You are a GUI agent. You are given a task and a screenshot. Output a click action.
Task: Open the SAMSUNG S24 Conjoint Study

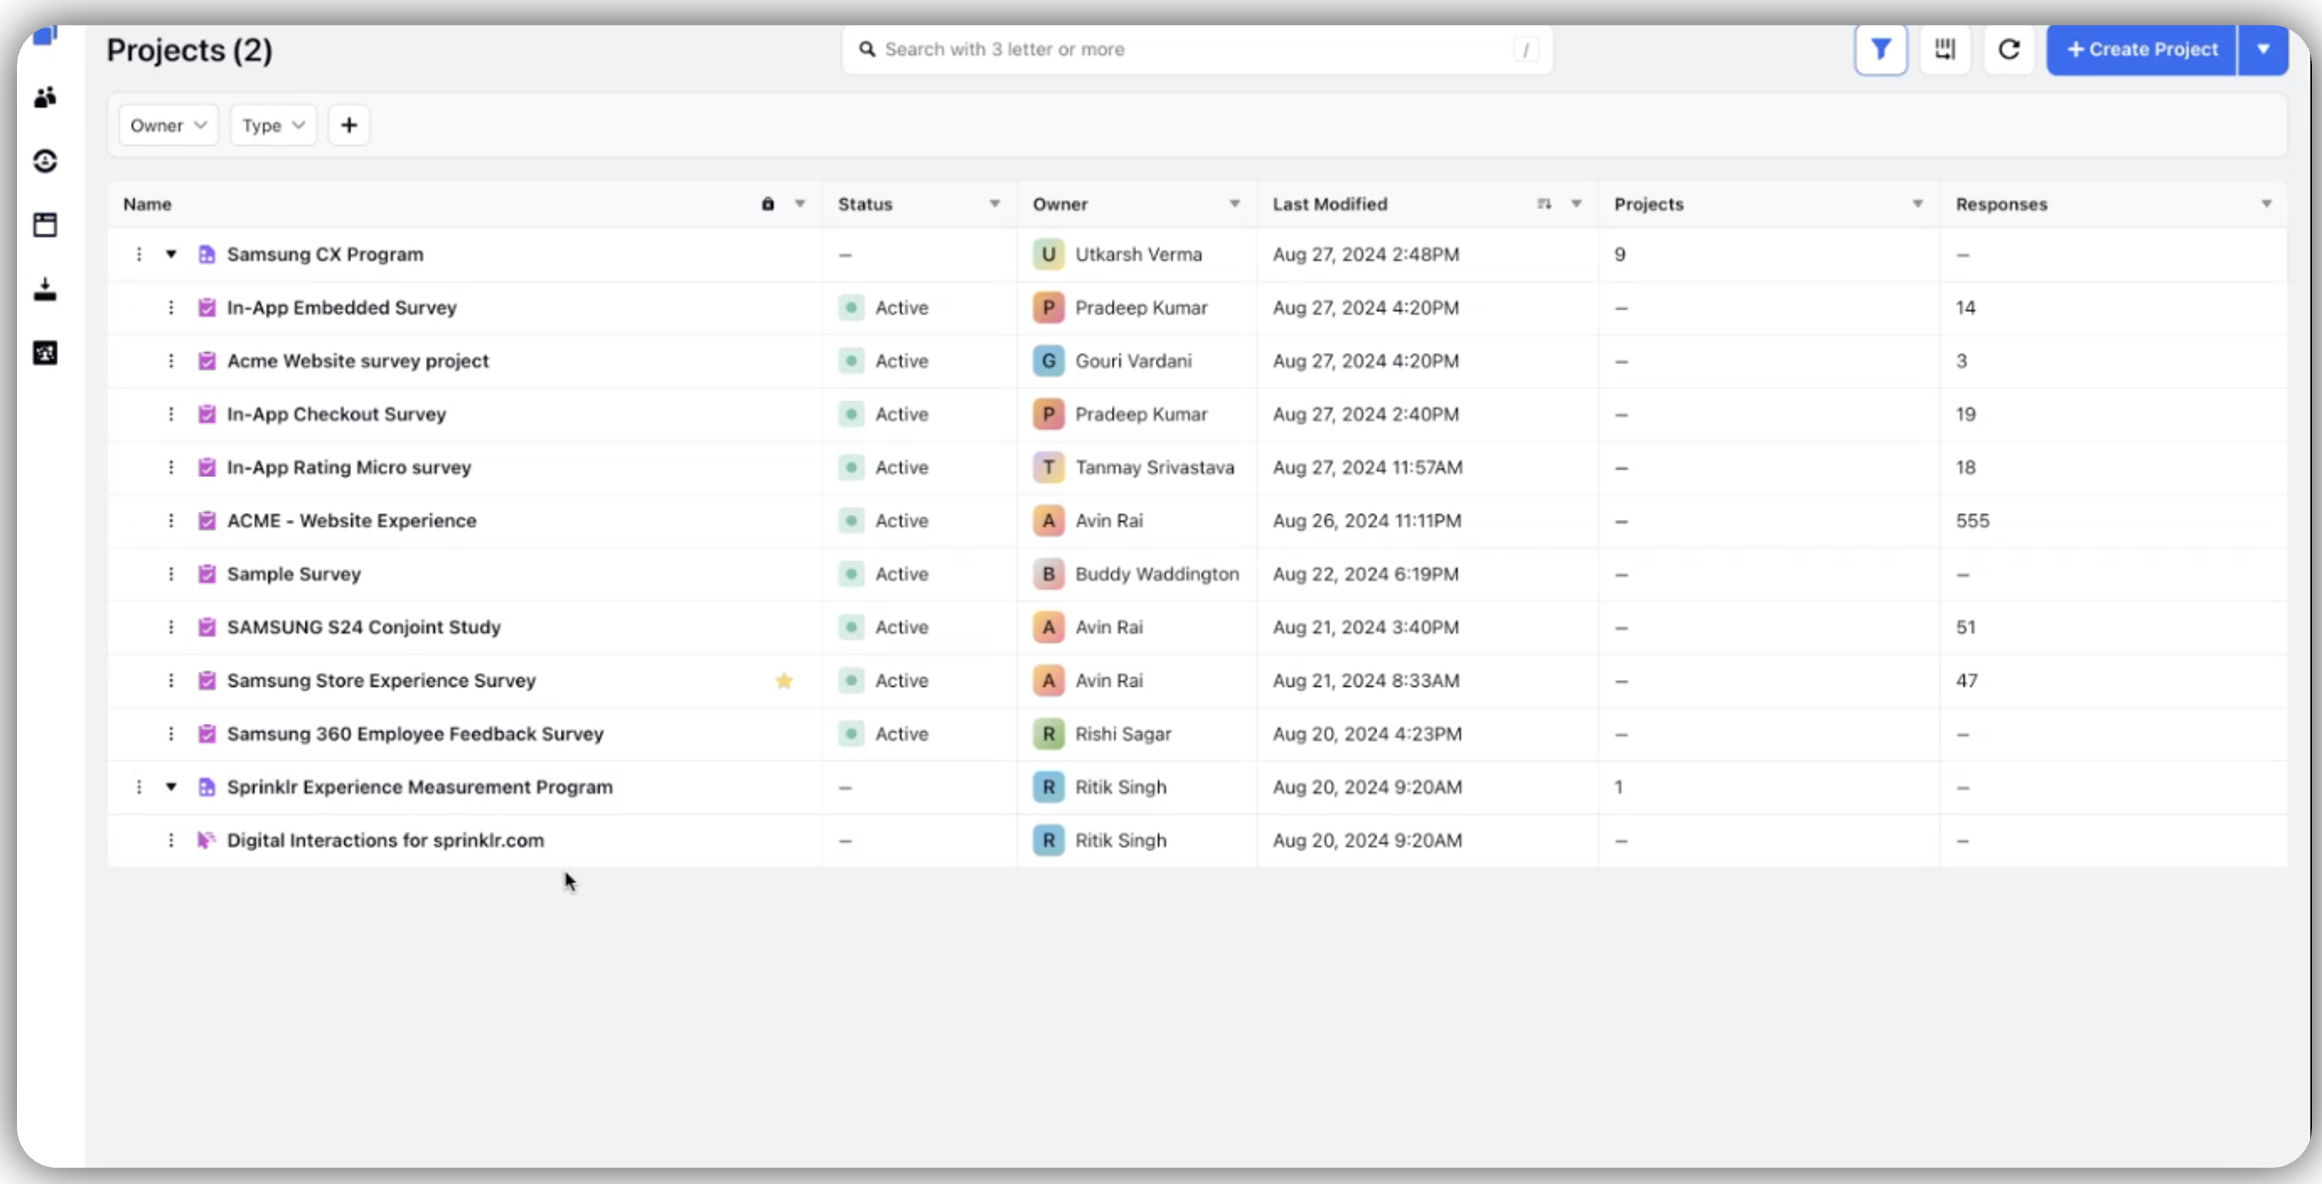click(x=363, y=627)
